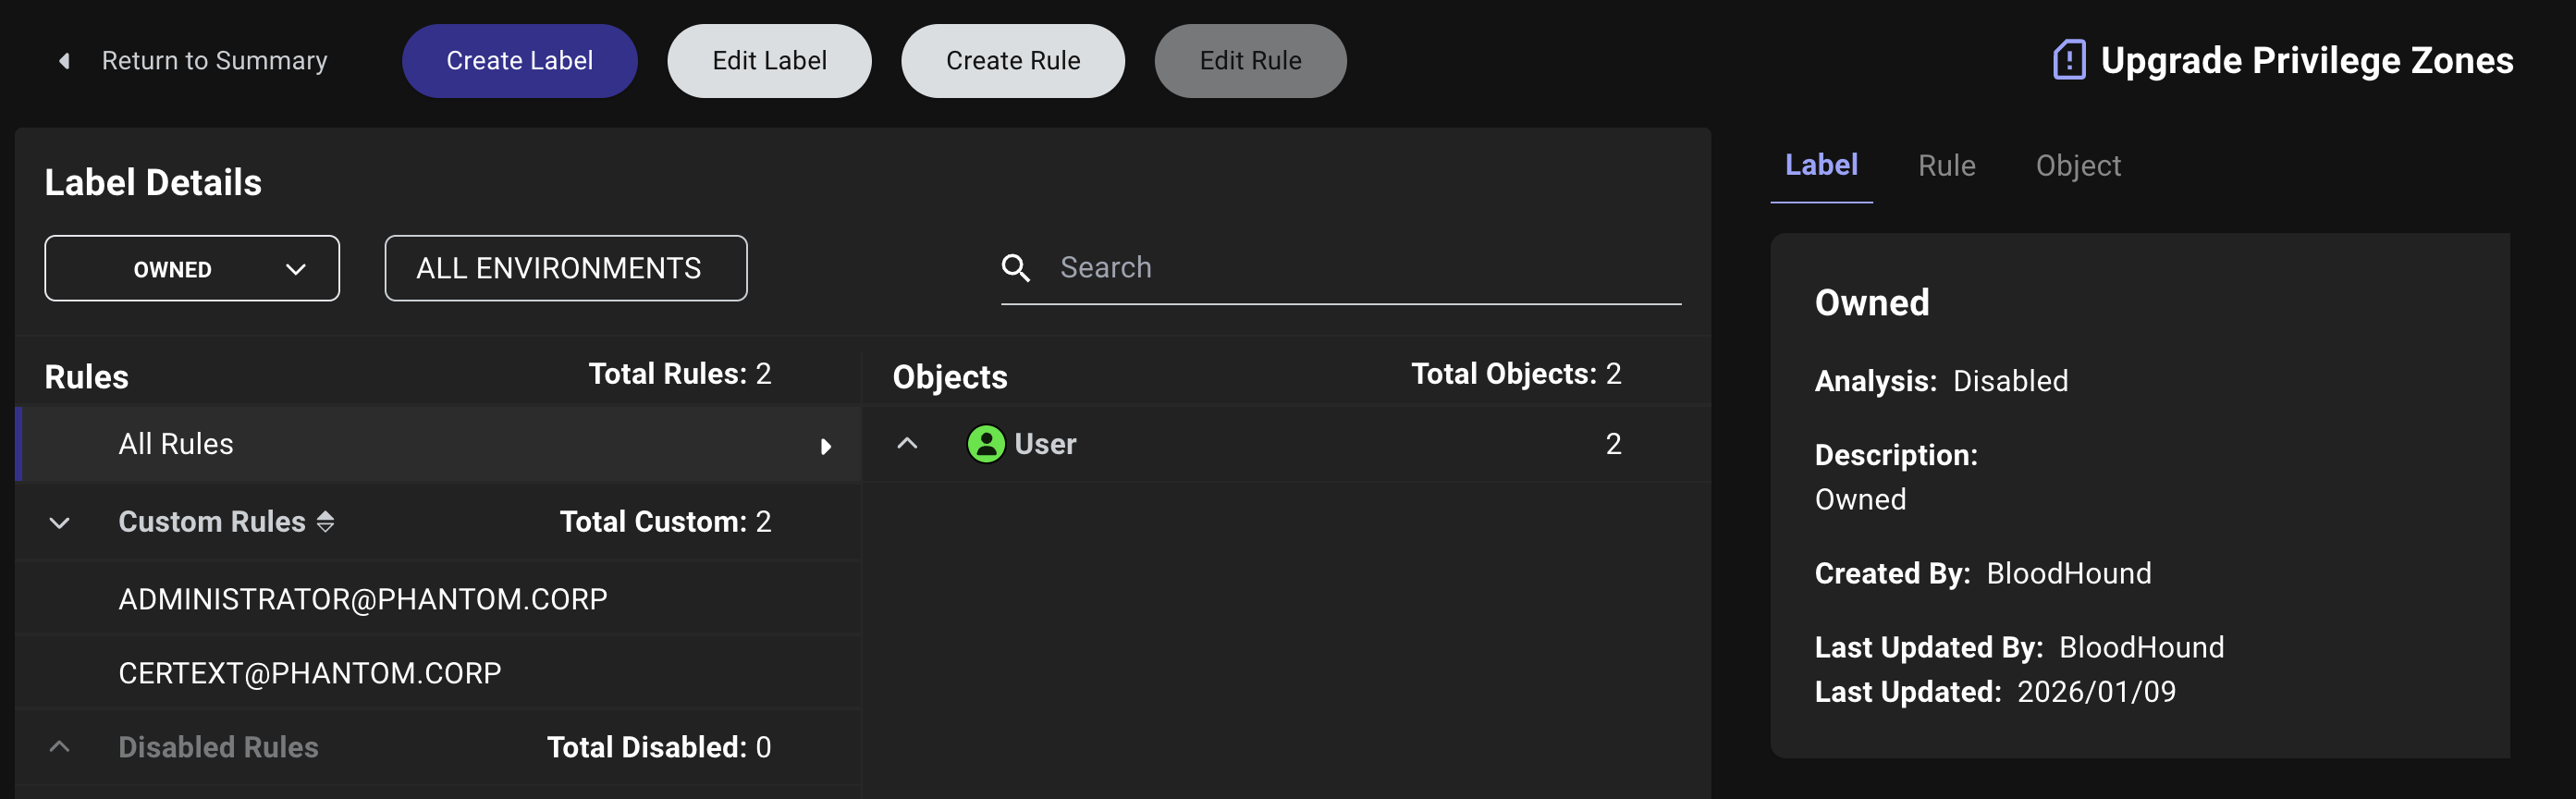Screen dimensions: 2576x799
Task: Select the CERTEXT@PHANTOM.CORP rule
Action: [x=309, y=672]
